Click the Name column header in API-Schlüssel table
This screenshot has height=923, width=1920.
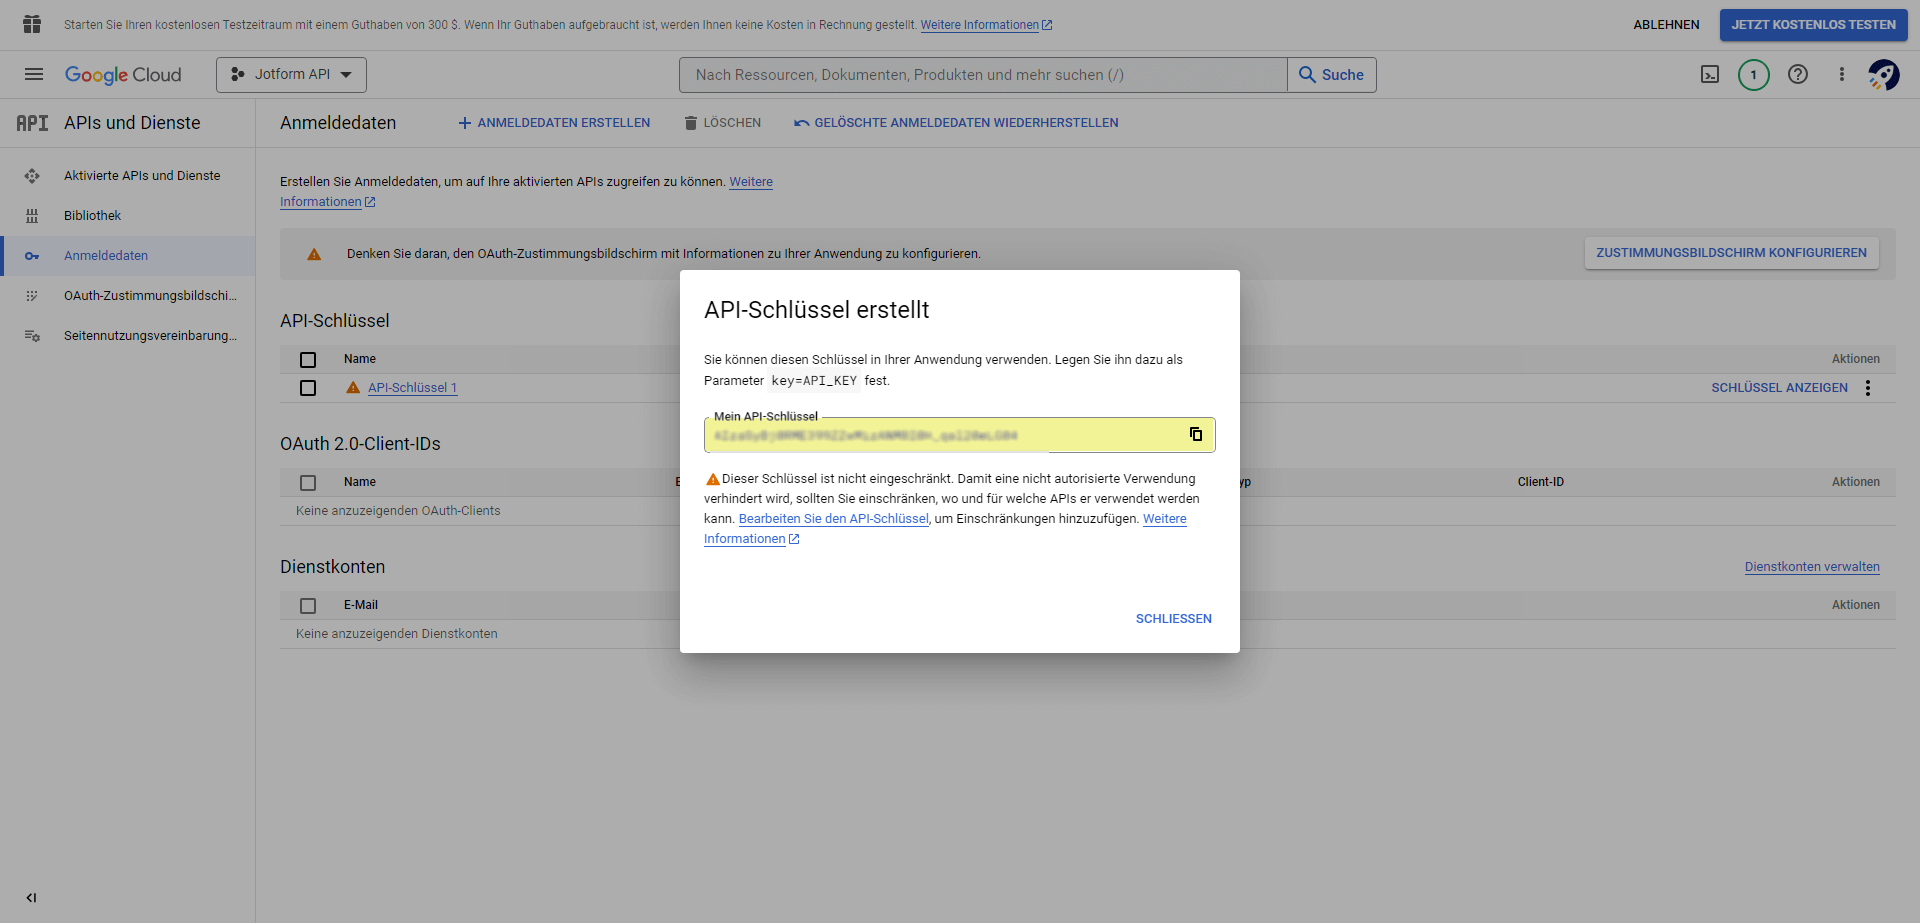[360, 359]
